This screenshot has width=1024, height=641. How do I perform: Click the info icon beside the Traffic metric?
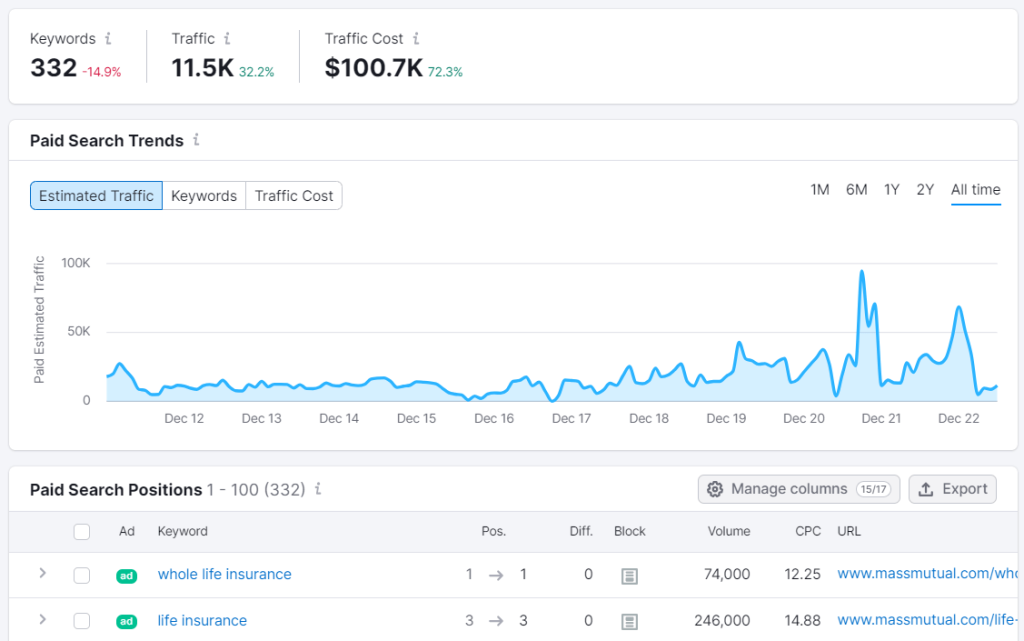[x=227, y=38]
